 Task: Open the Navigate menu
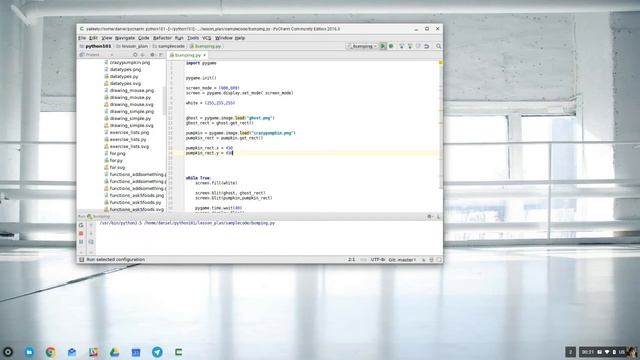(125, 38)
